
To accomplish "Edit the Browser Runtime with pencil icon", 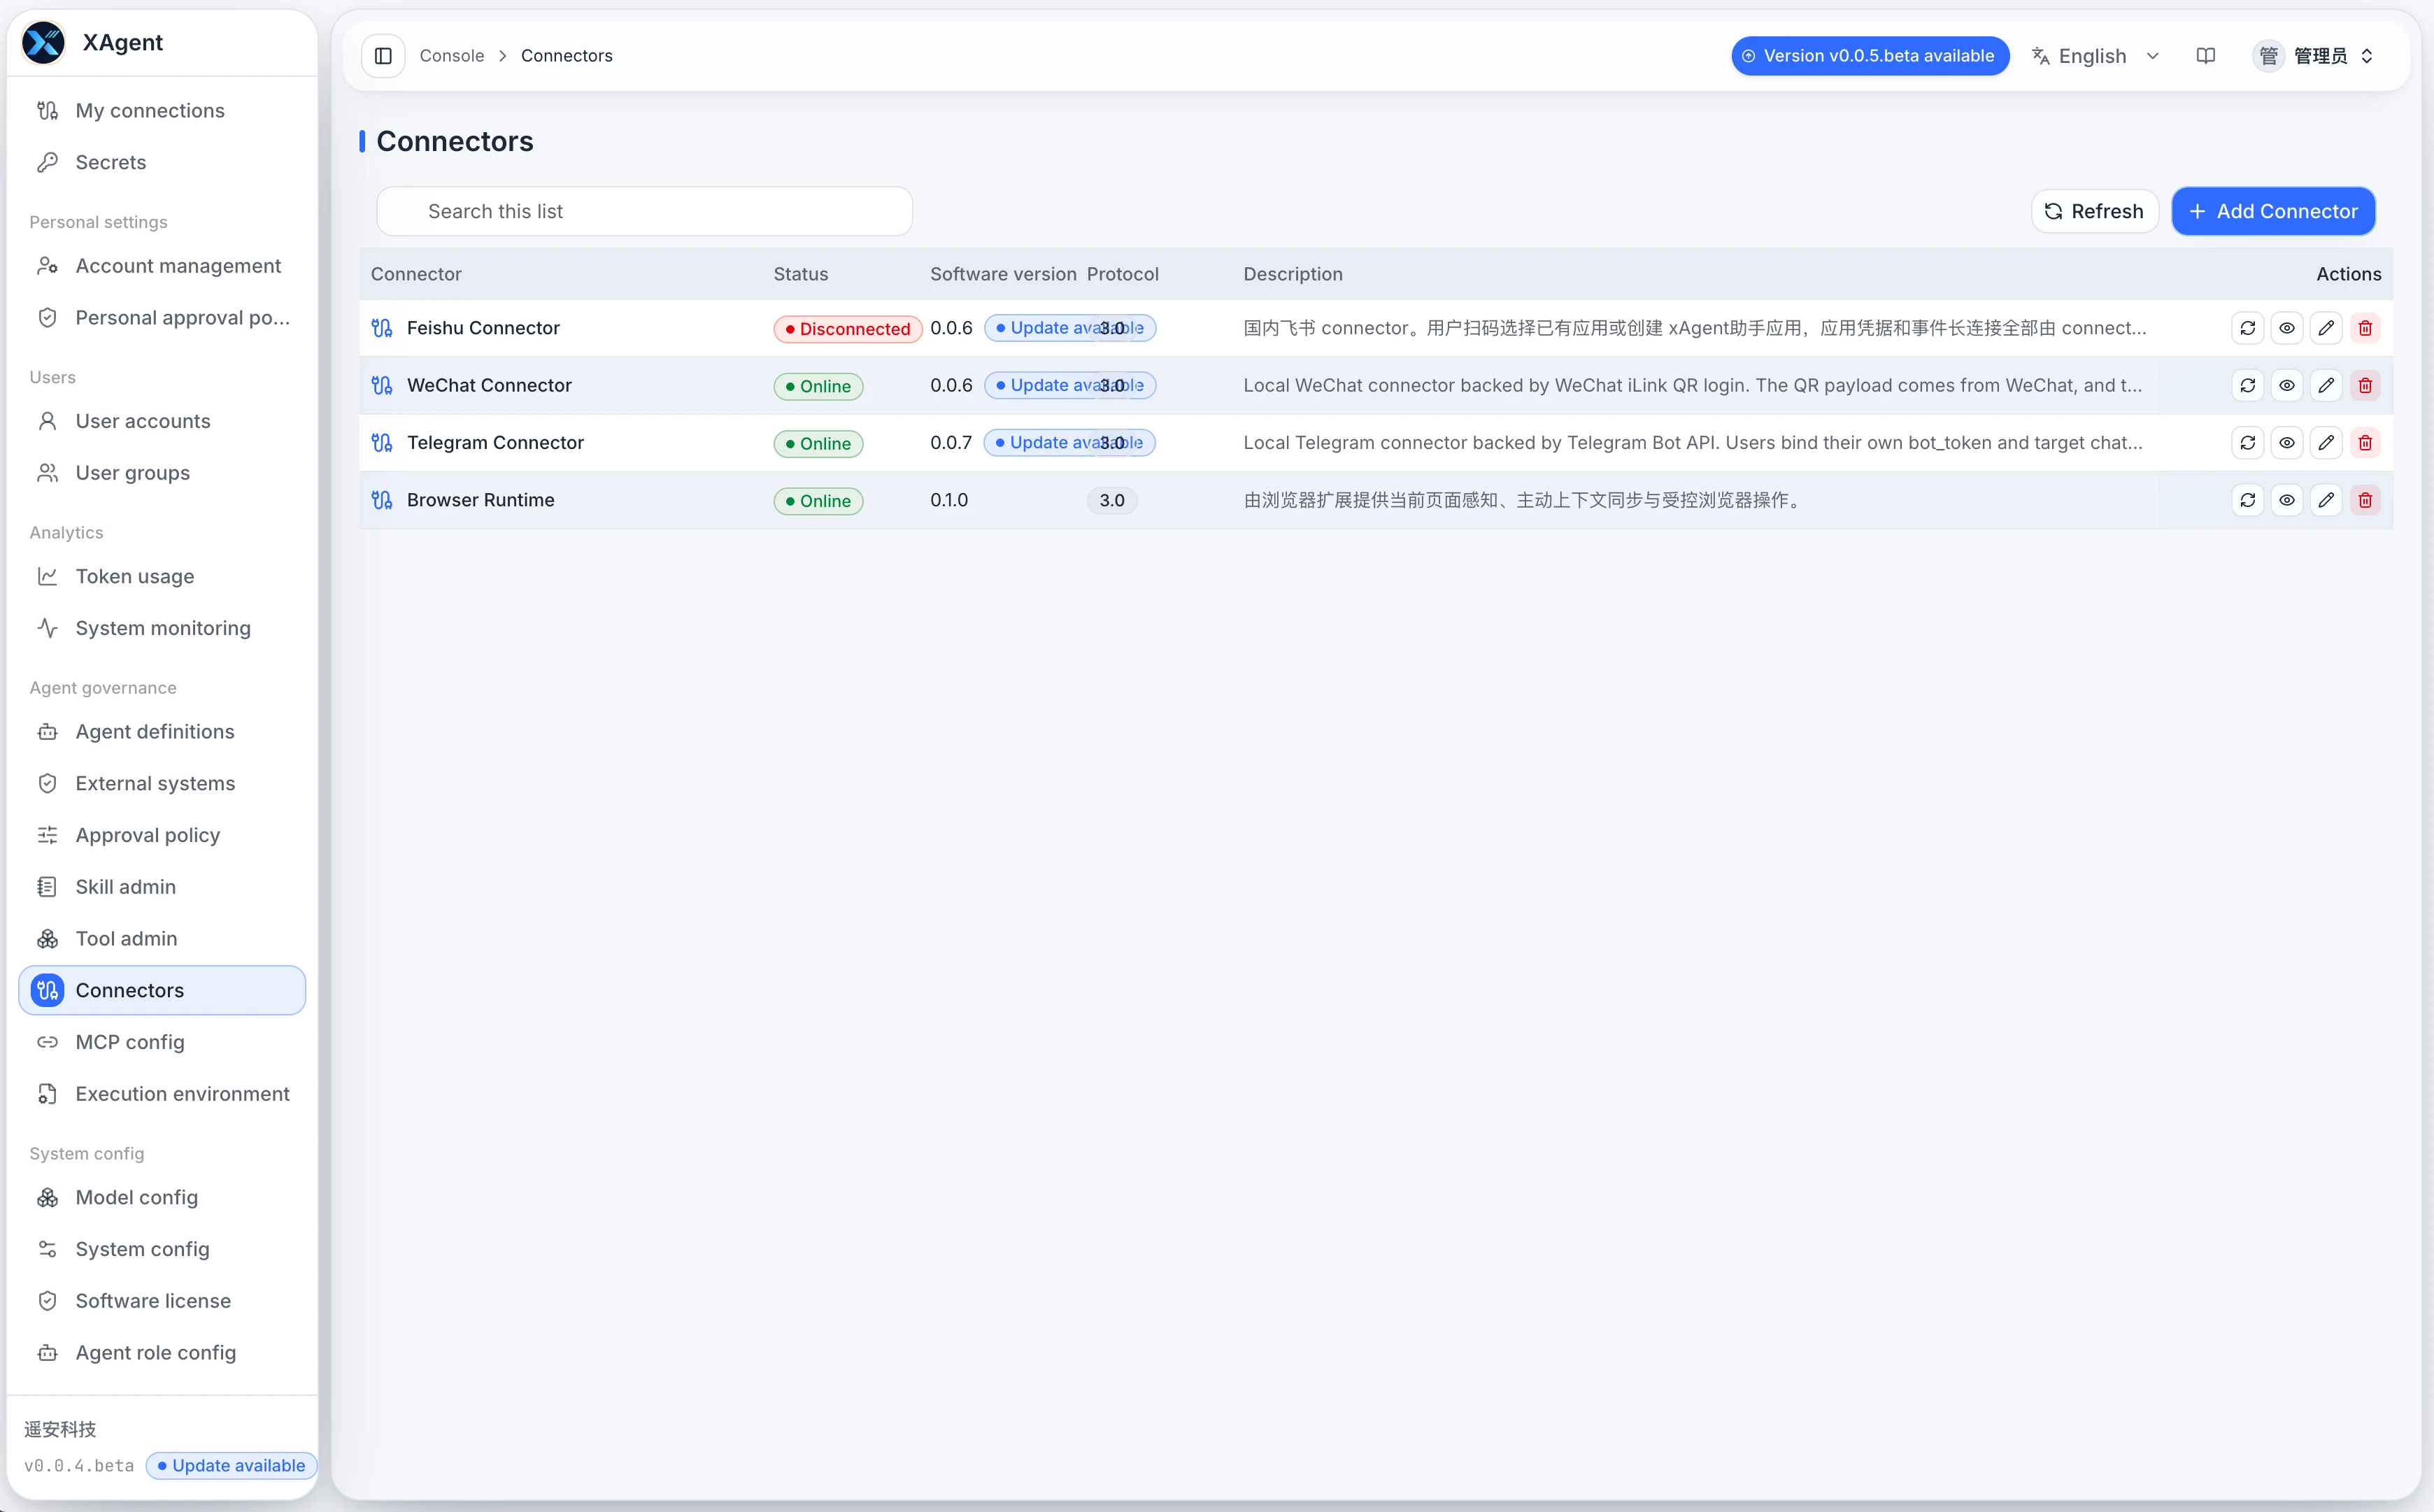I will click(x=2326, y=500).
